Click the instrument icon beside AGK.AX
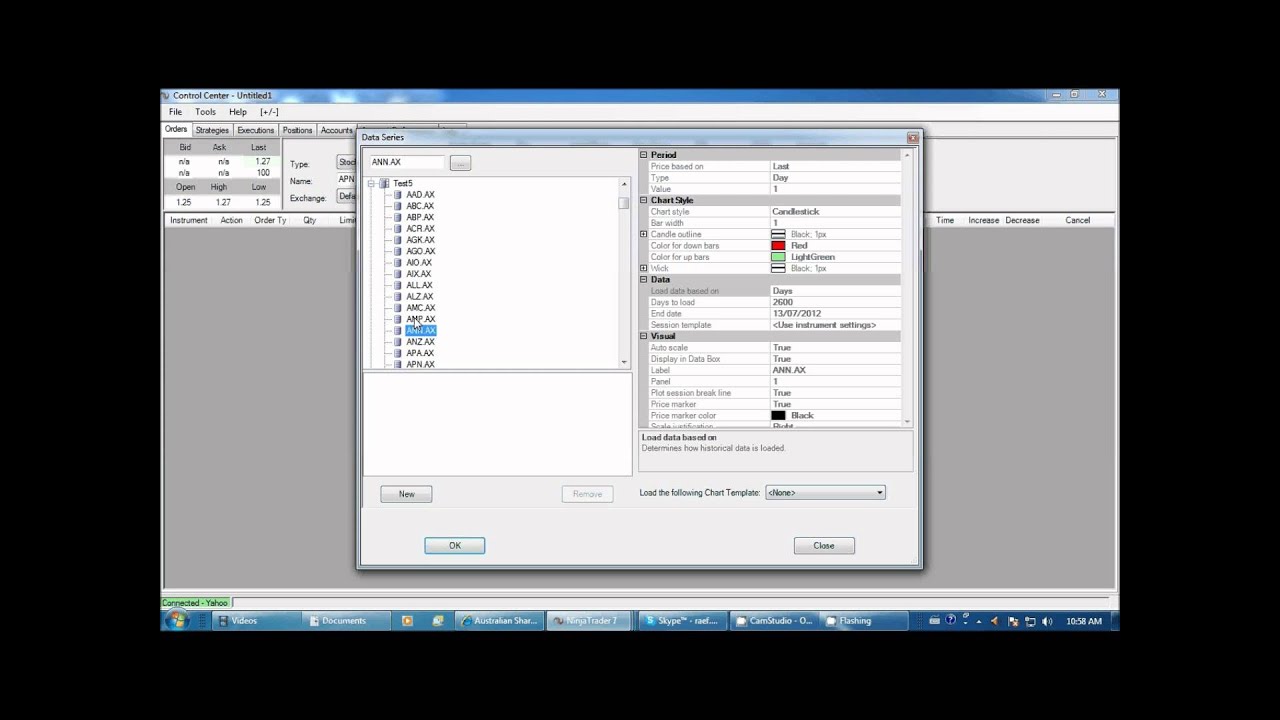Image resolution: width=1280 pixels, height=720 pixels. 398,240
